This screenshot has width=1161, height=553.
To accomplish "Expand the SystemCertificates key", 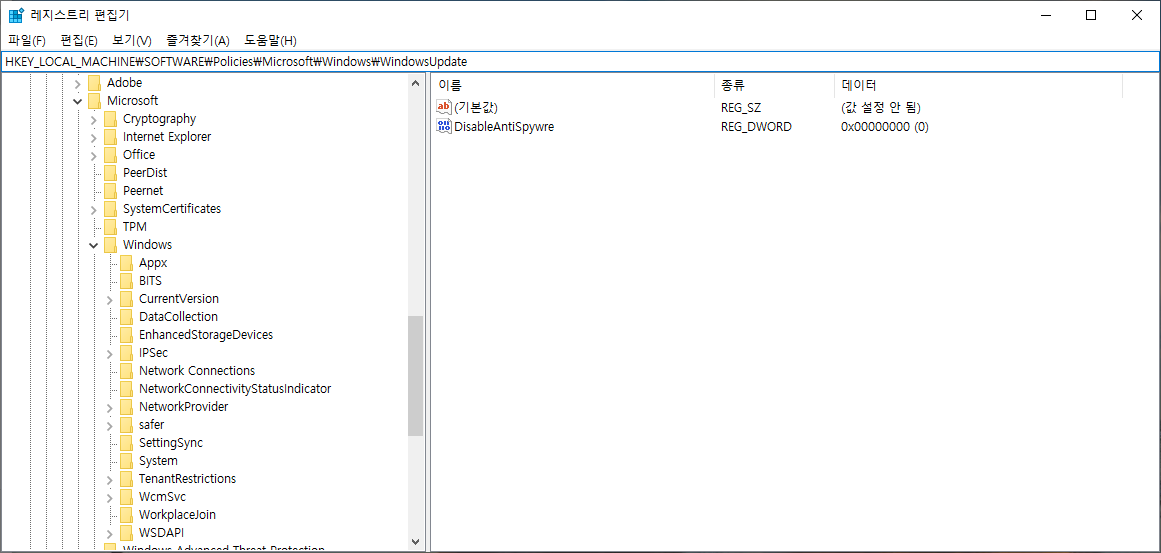I will [93, 210].
